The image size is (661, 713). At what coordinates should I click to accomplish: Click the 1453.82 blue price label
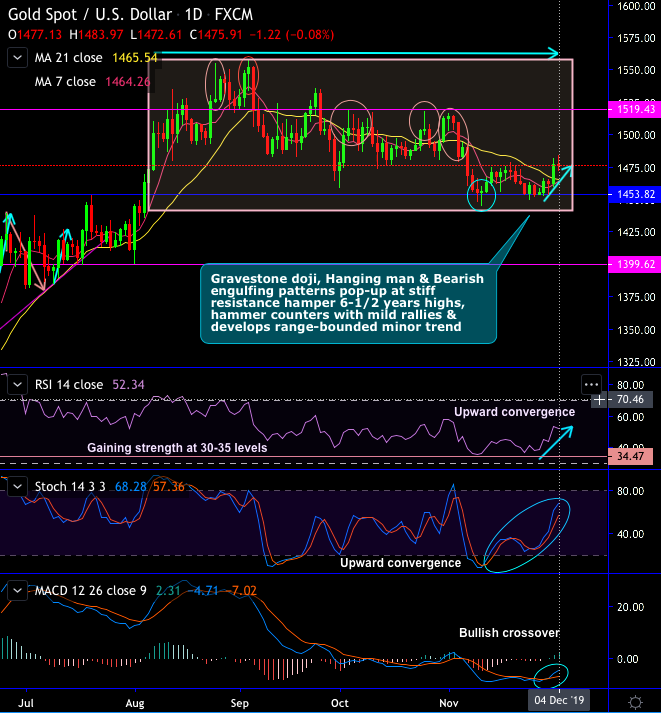point(635,194)
